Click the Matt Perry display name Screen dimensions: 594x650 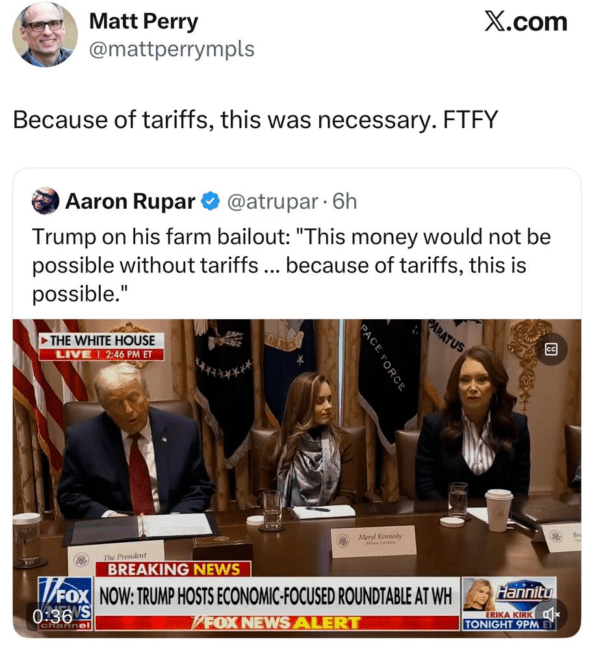[x=143, y=21]
